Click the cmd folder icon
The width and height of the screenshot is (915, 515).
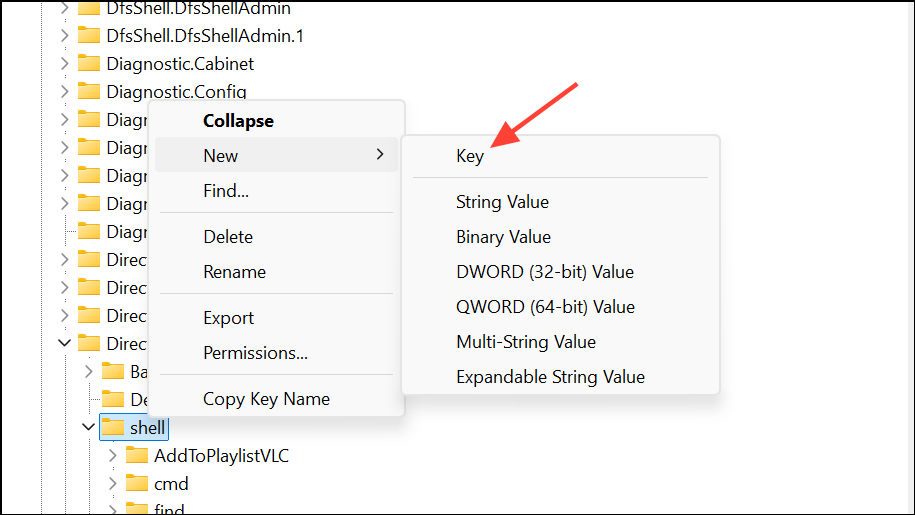[x=137, y=484]
